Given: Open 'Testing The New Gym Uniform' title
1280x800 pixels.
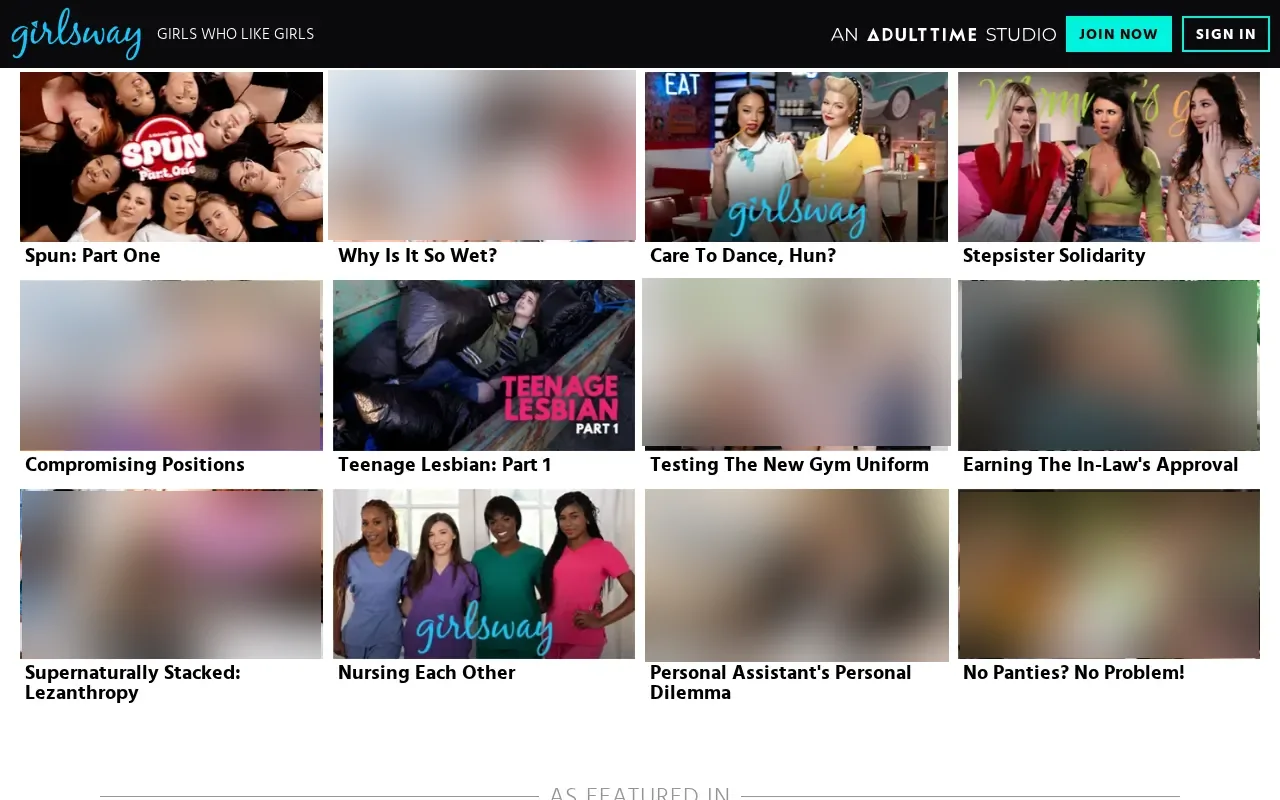Looking at the screenshot, I should coord(789,465).
